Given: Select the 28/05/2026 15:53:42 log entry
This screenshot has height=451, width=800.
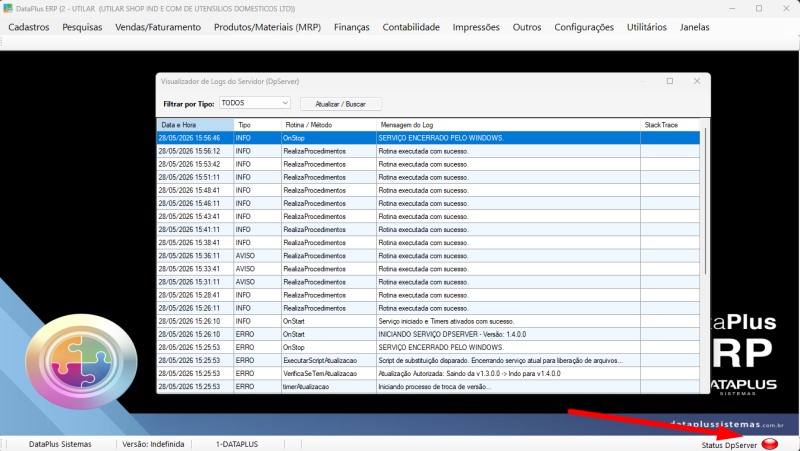Looking at the screenshot, I should pos(428,164).
